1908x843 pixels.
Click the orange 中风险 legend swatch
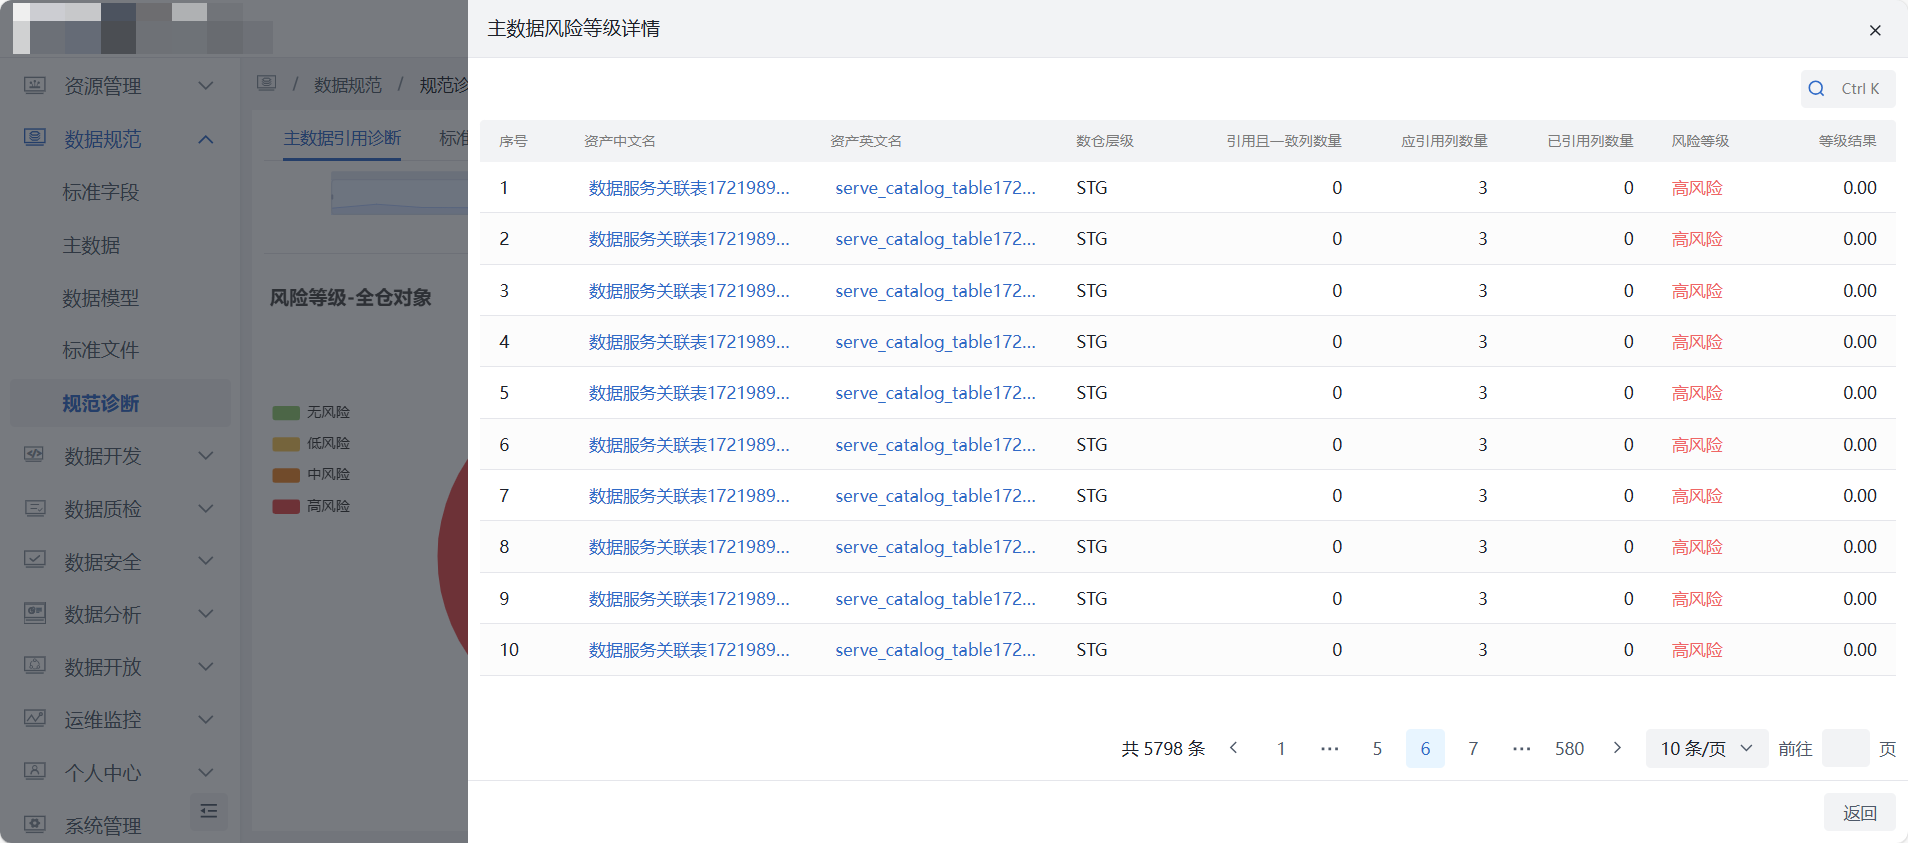(286, 475)
